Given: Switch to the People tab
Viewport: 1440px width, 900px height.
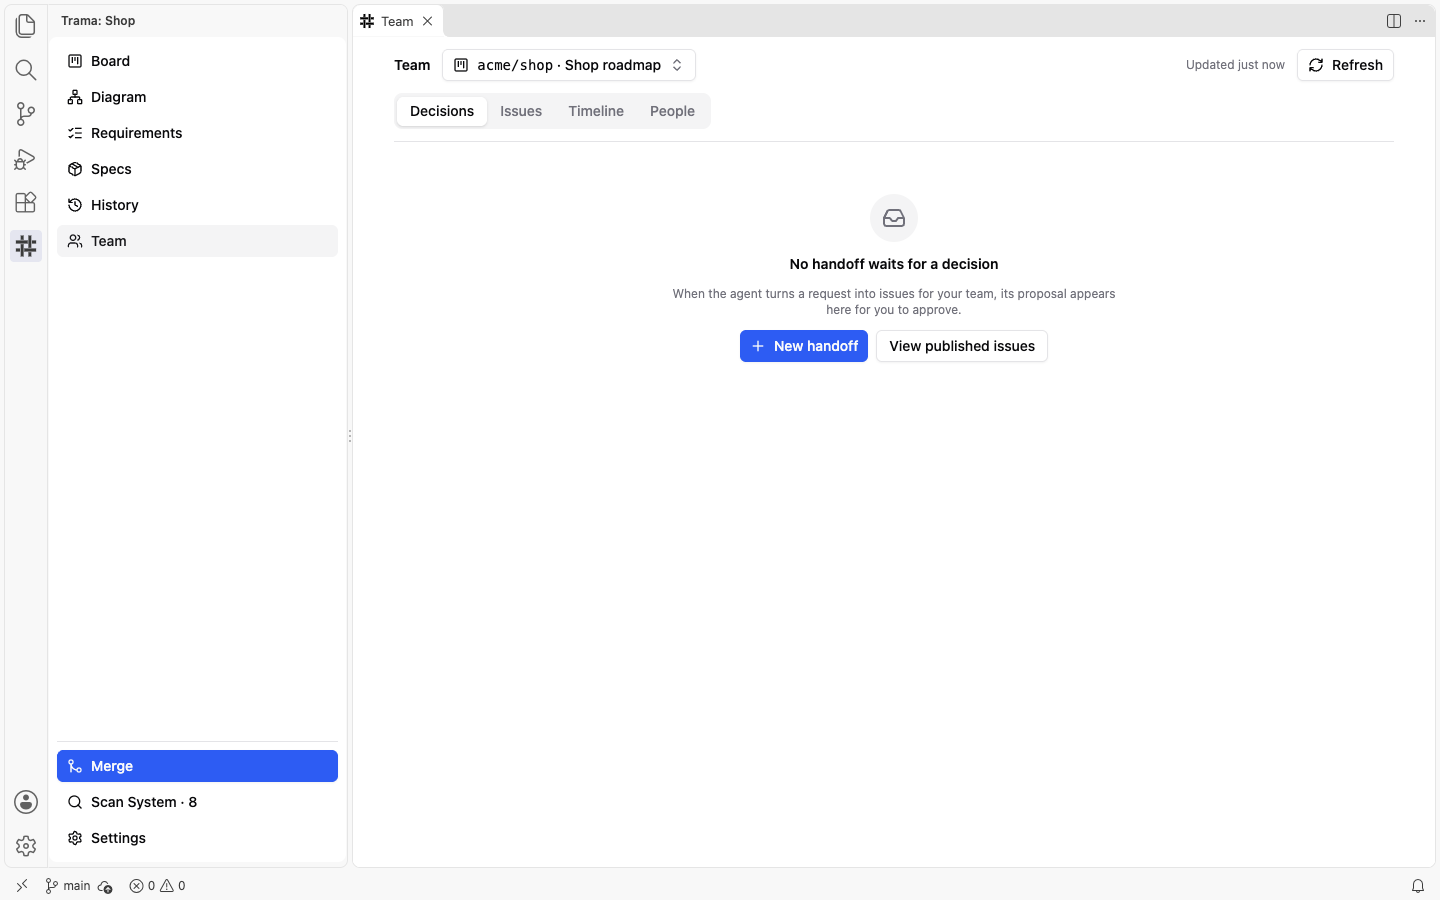Looking at the screenshot, I should (672, 111).
